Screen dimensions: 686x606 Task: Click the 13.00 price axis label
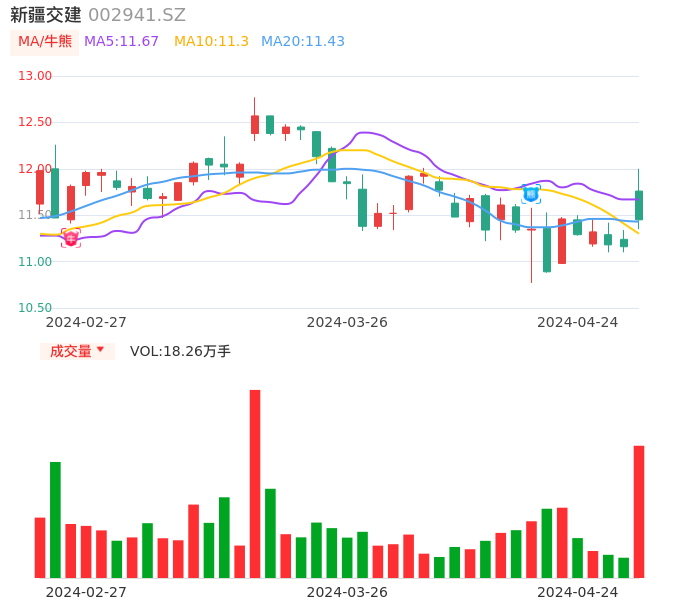point(36,76)
